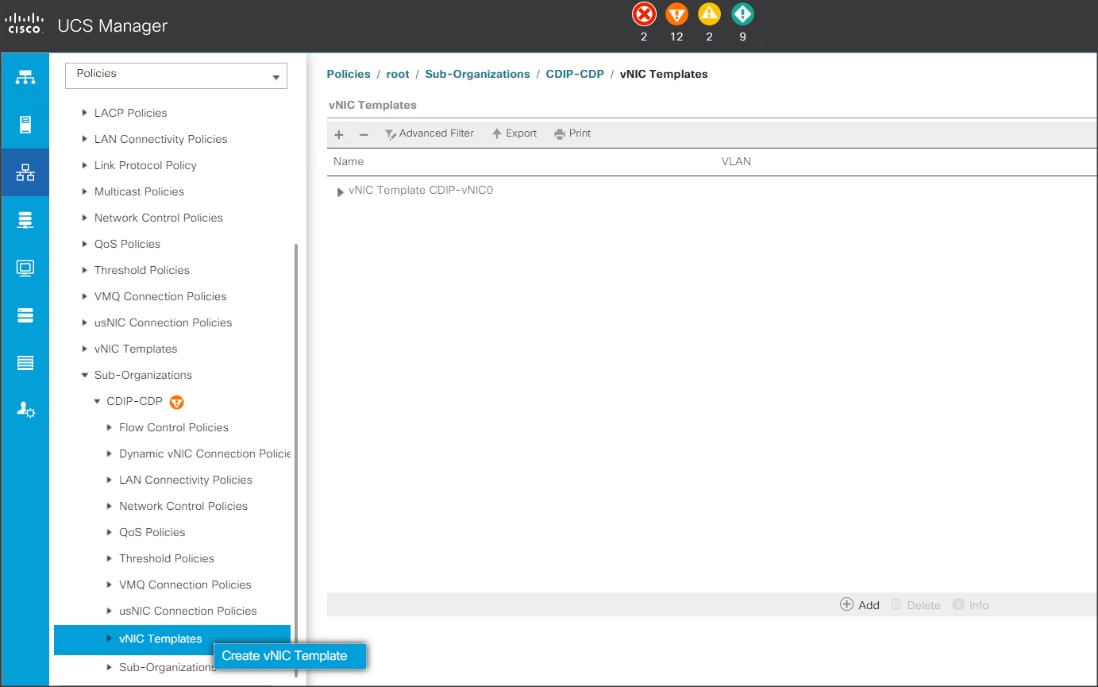The height and width of the screenshot is (687, 1098).
Task: Expand Multicast Policies node
Action: click(x=84, y=191)
